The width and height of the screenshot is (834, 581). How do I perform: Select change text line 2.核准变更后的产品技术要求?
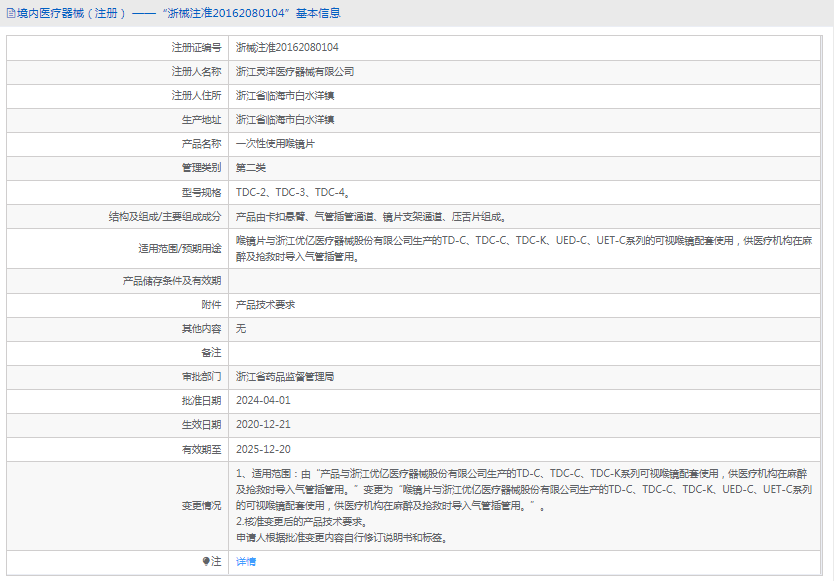pos(301,521)
